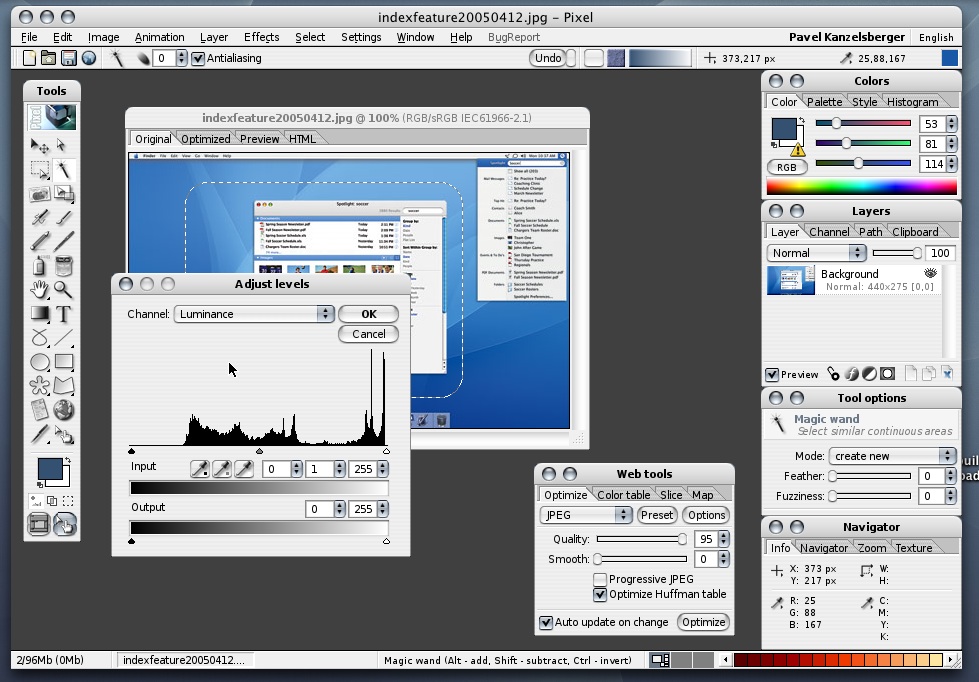Disable the Antialiasing checkbox
The image size is (979, 682).
pyautogui.click(x=198, y=58)
